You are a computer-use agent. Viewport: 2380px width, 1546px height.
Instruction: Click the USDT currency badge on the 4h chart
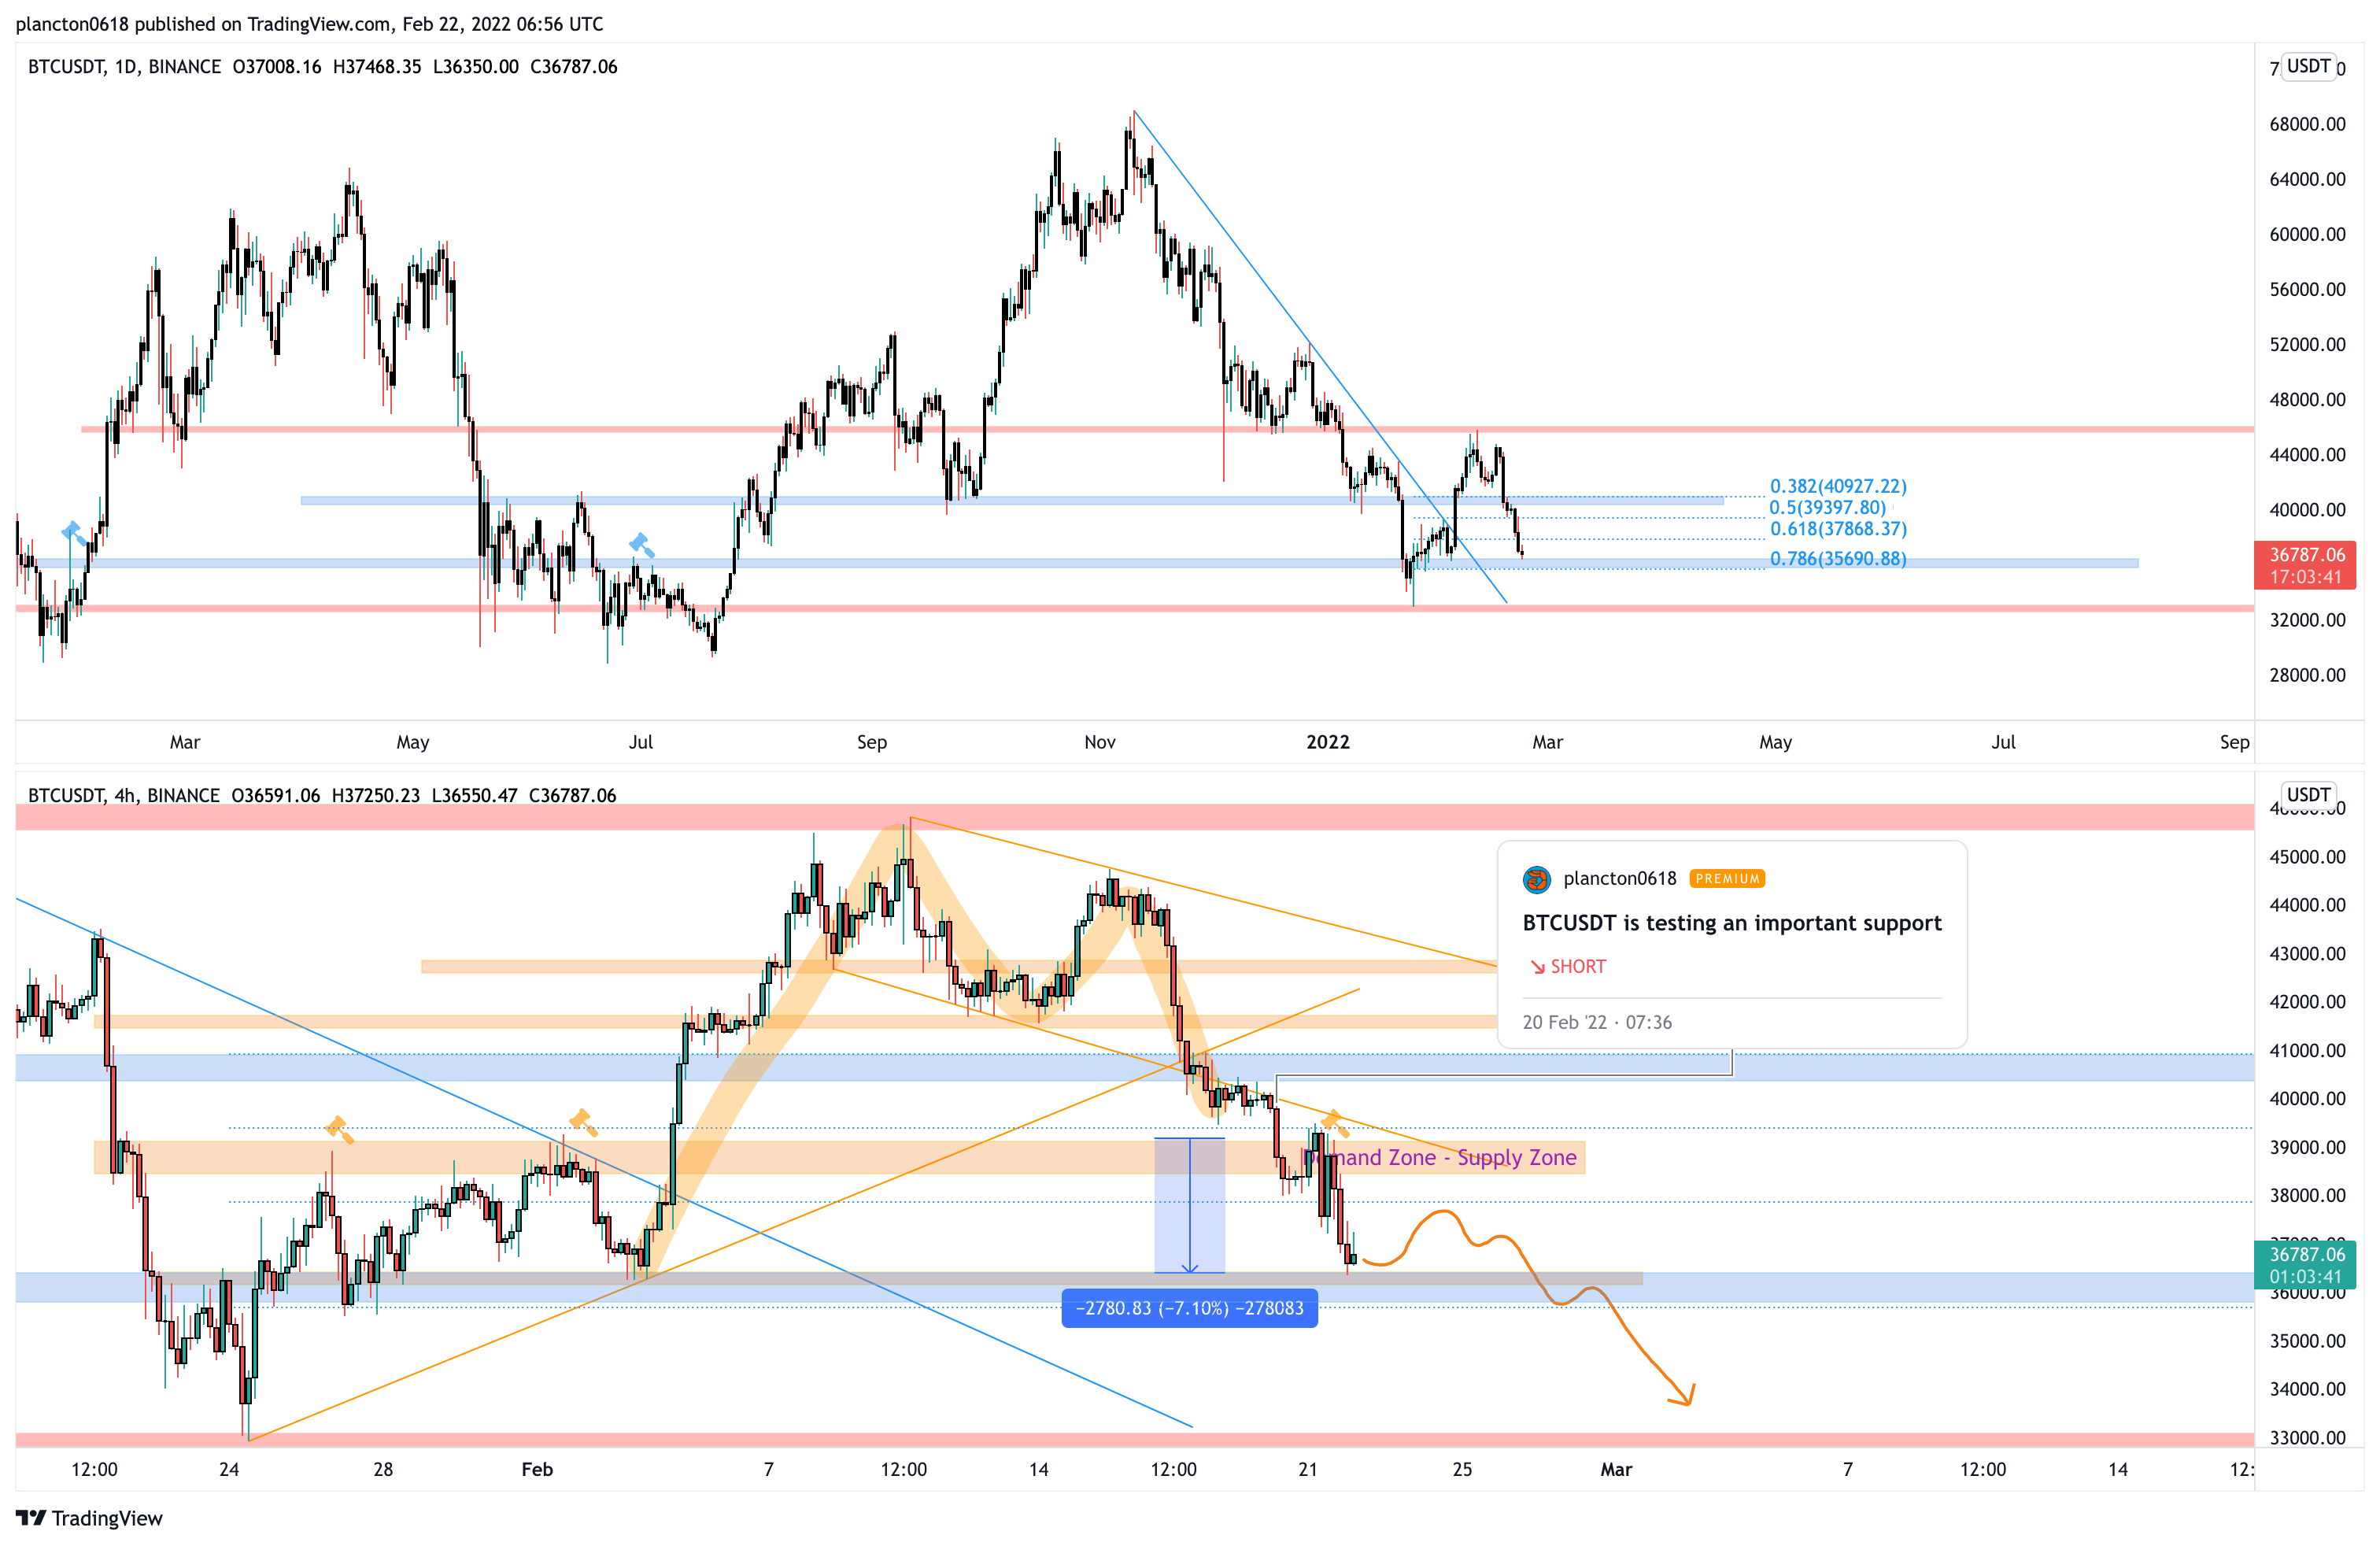(2309, 795)
